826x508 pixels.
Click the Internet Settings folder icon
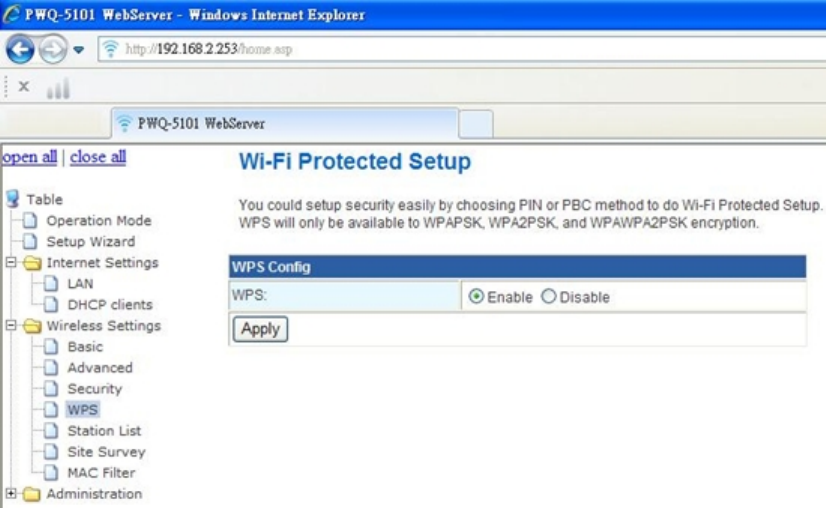tap(33, 263)
